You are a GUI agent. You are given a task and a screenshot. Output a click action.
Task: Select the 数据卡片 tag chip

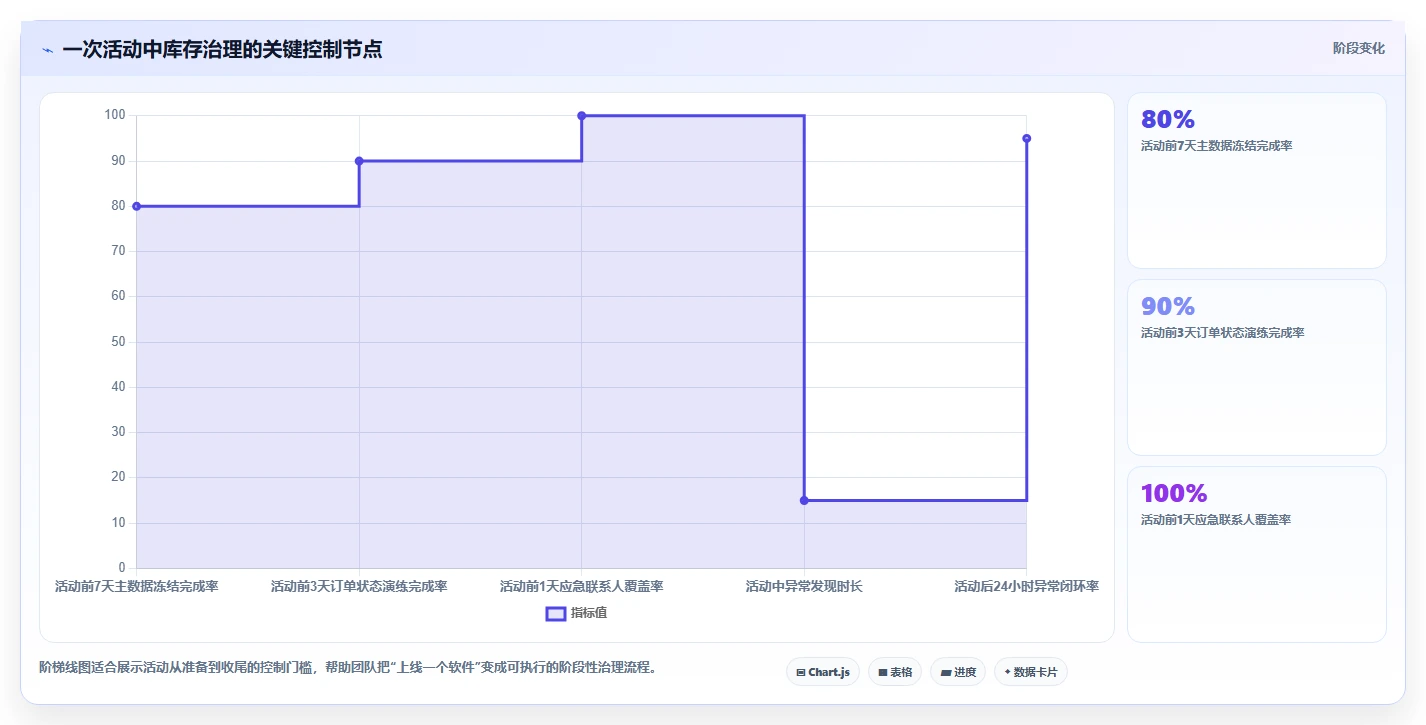click(1030, 672)
